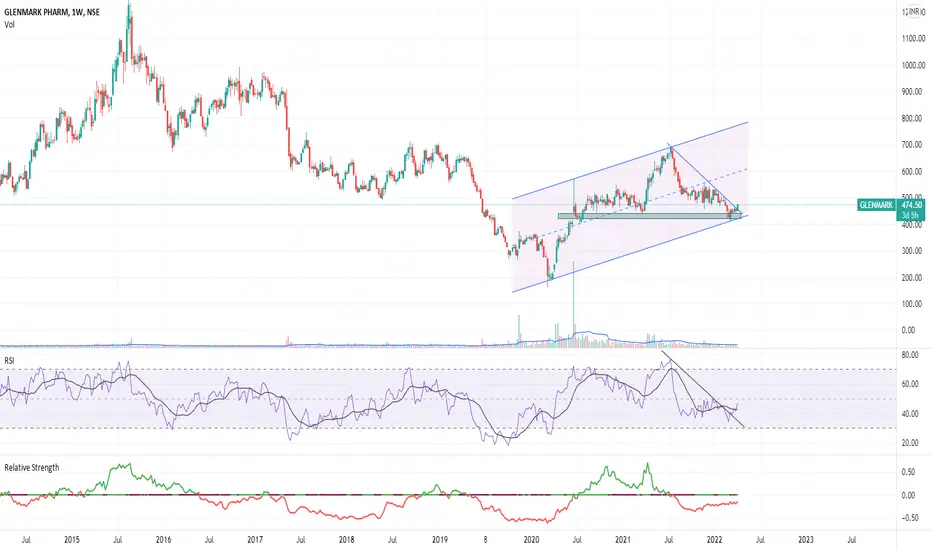Screen dimensions: 932x550
Task: Click the 2023 time axis label
Action: click(806, 540)
